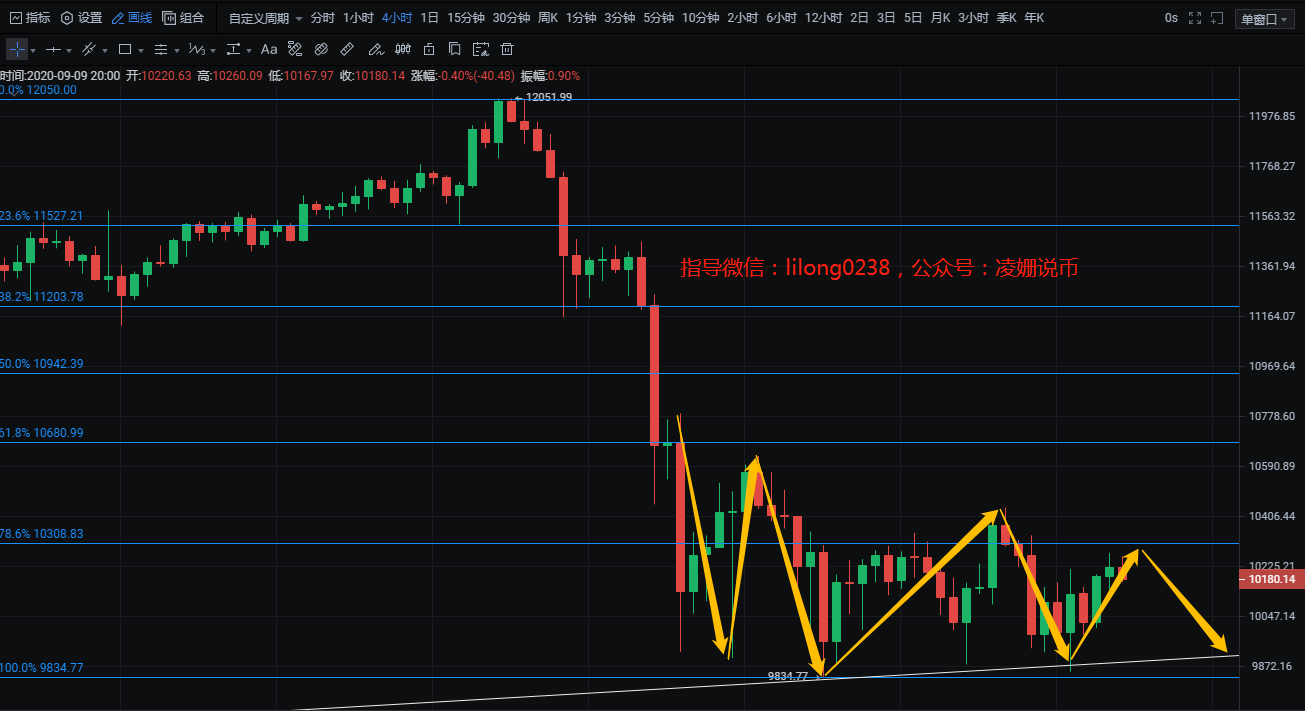The height and width of the screenshot is (711, 1305).
Task: Choose the Aa text annotation tool
Action: point(269,49)
